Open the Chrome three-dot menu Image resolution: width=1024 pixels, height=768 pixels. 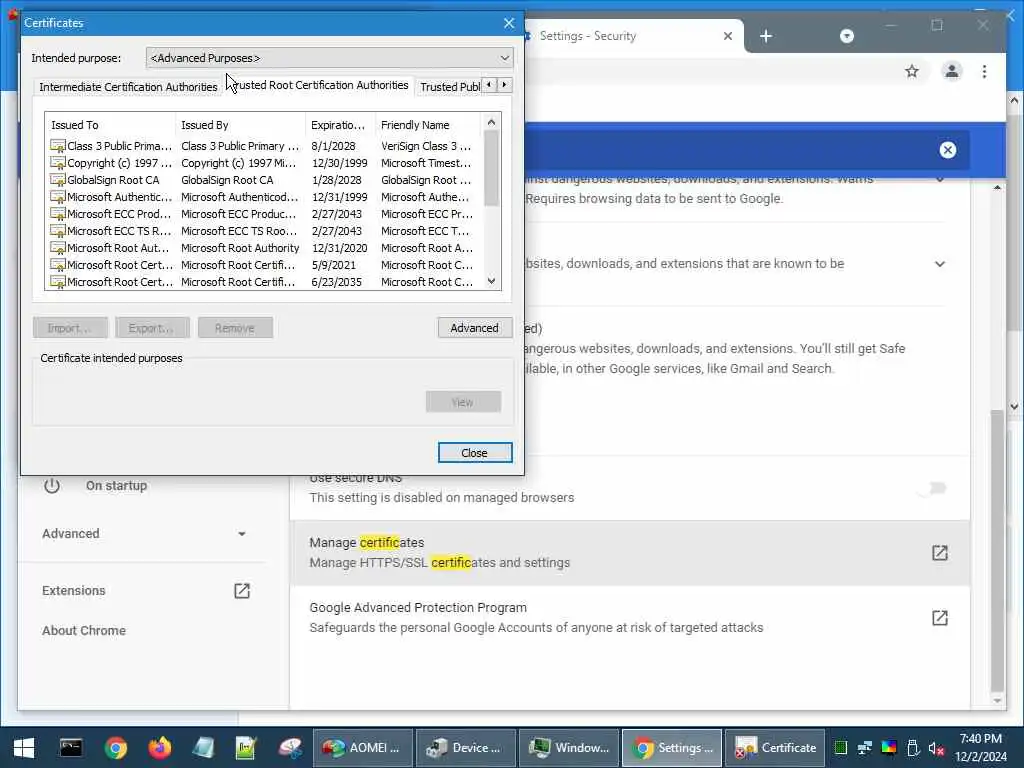[x=984, y=71]
